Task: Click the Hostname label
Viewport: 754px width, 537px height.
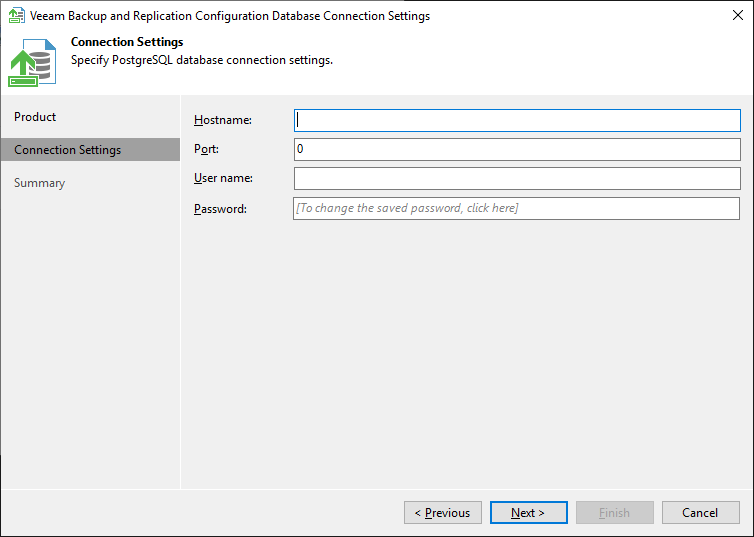Action: point(223,120)
